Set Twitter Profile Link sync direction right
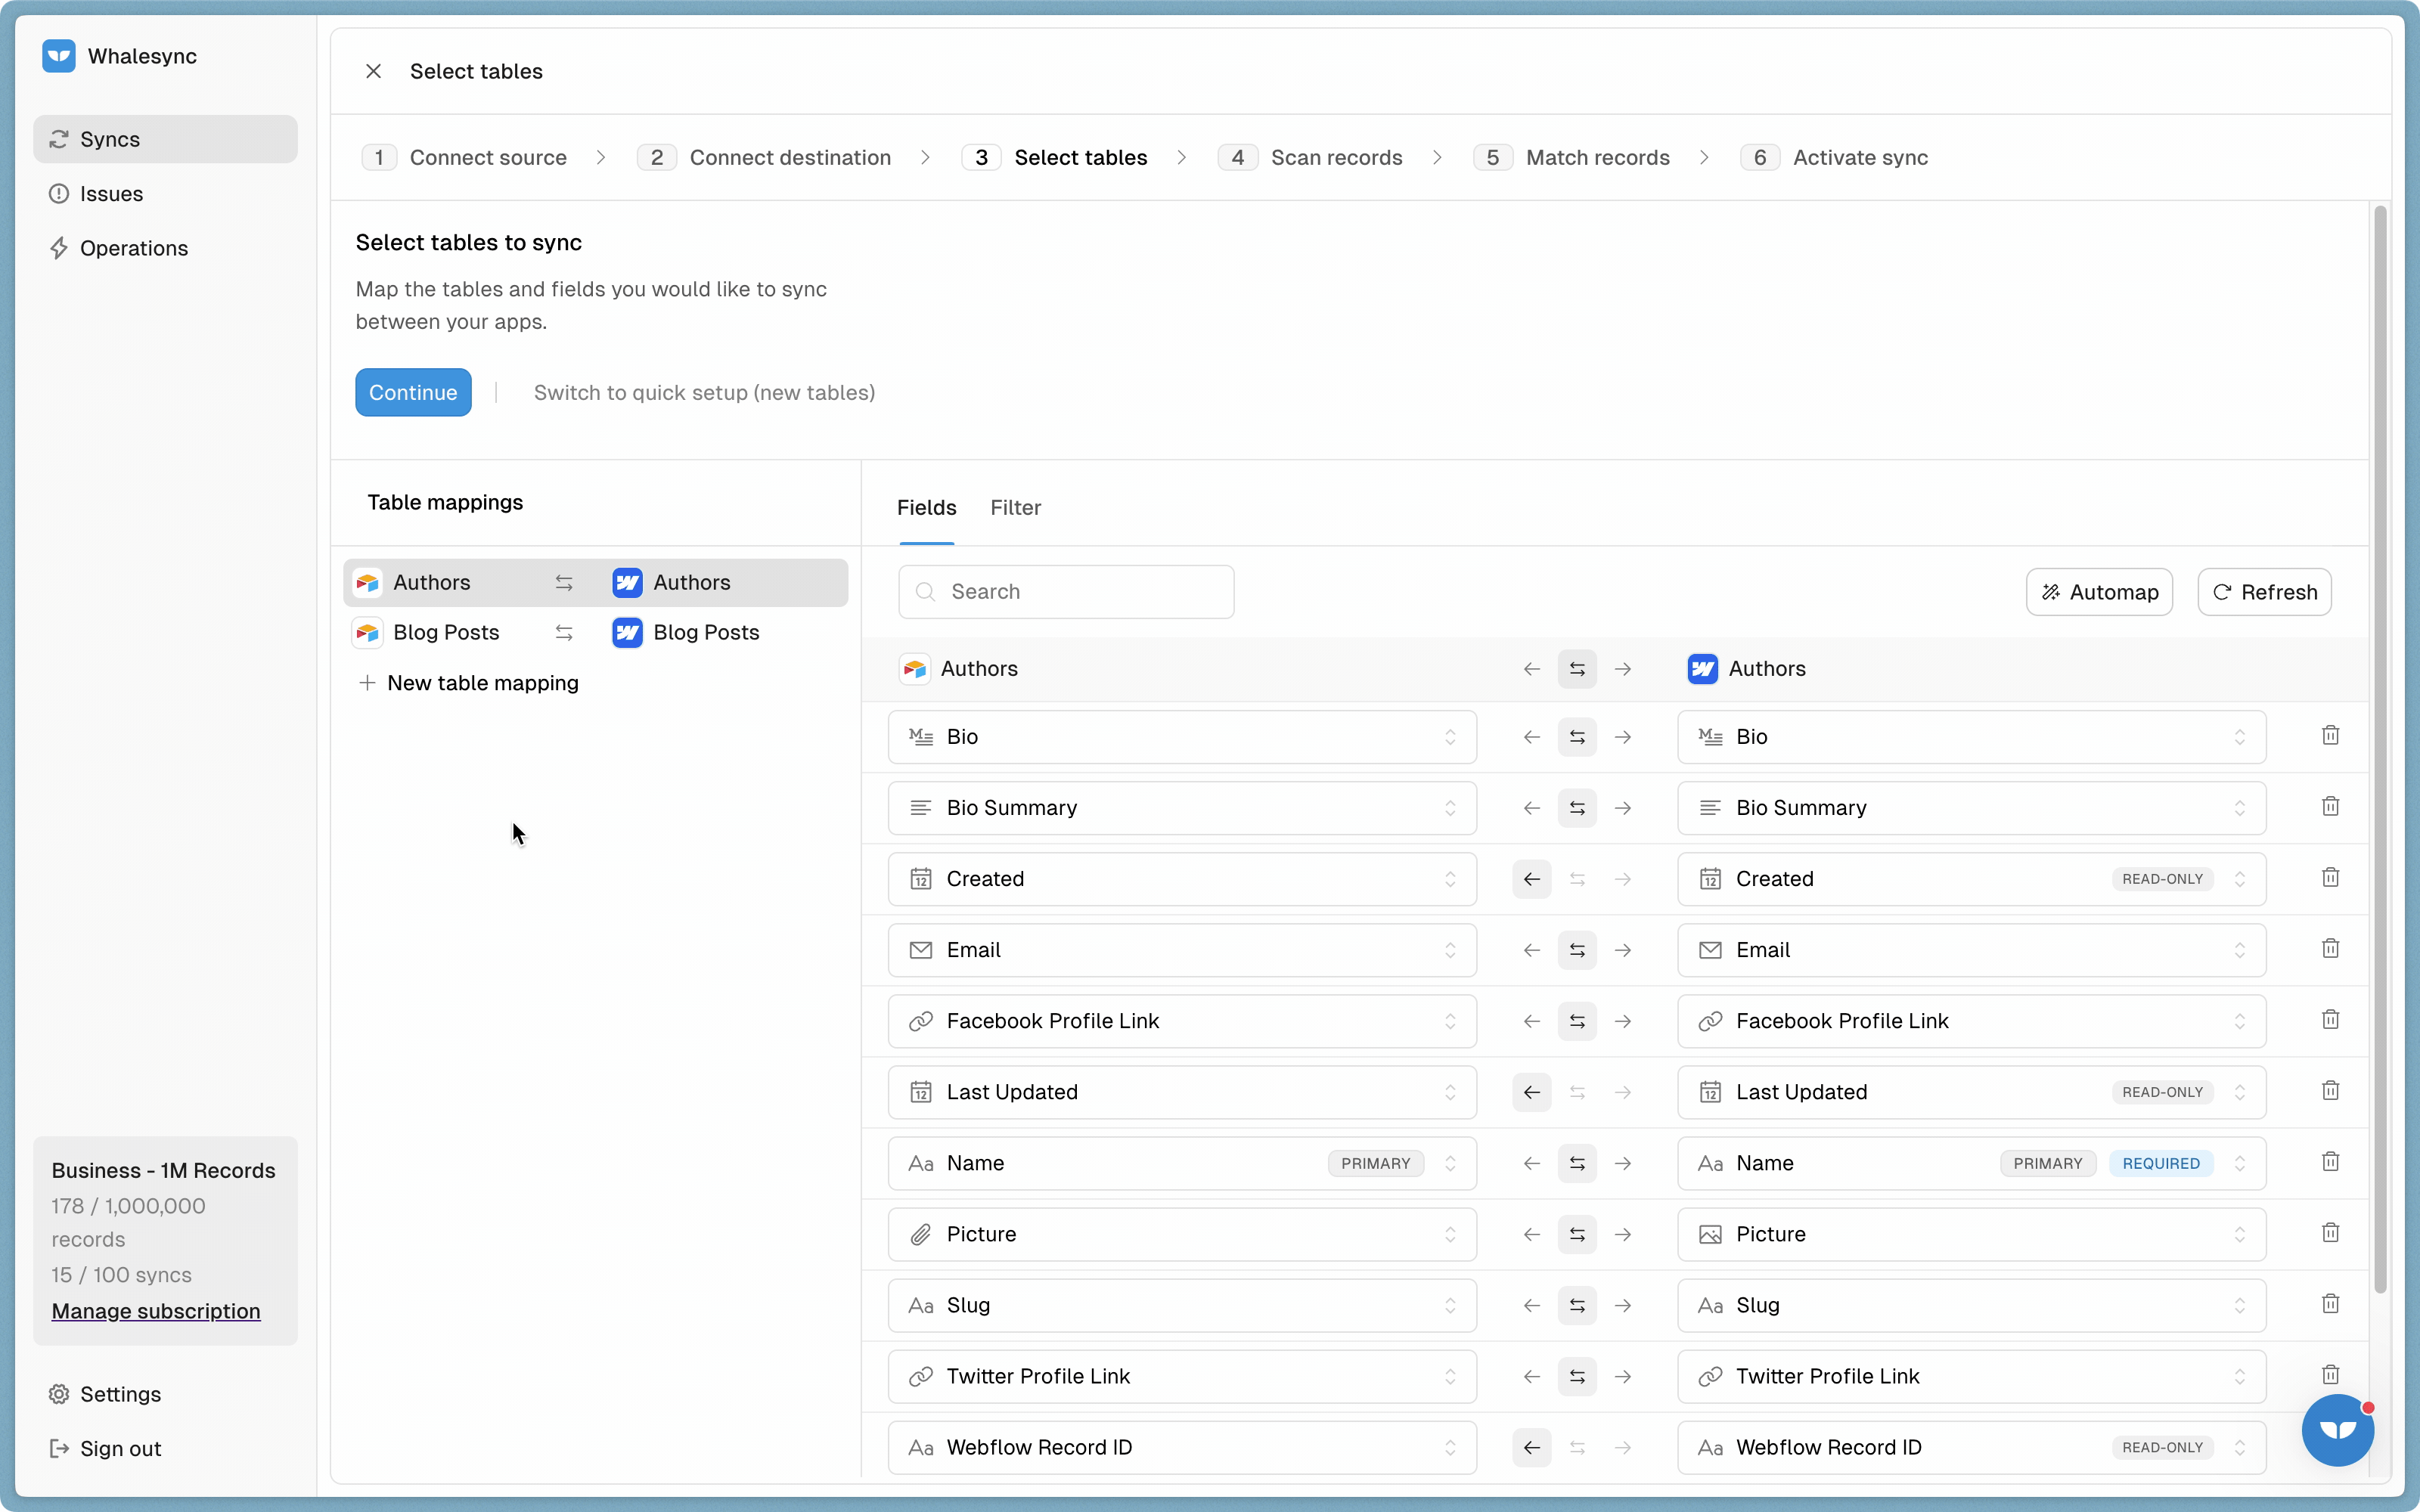 (1623, 1376)
